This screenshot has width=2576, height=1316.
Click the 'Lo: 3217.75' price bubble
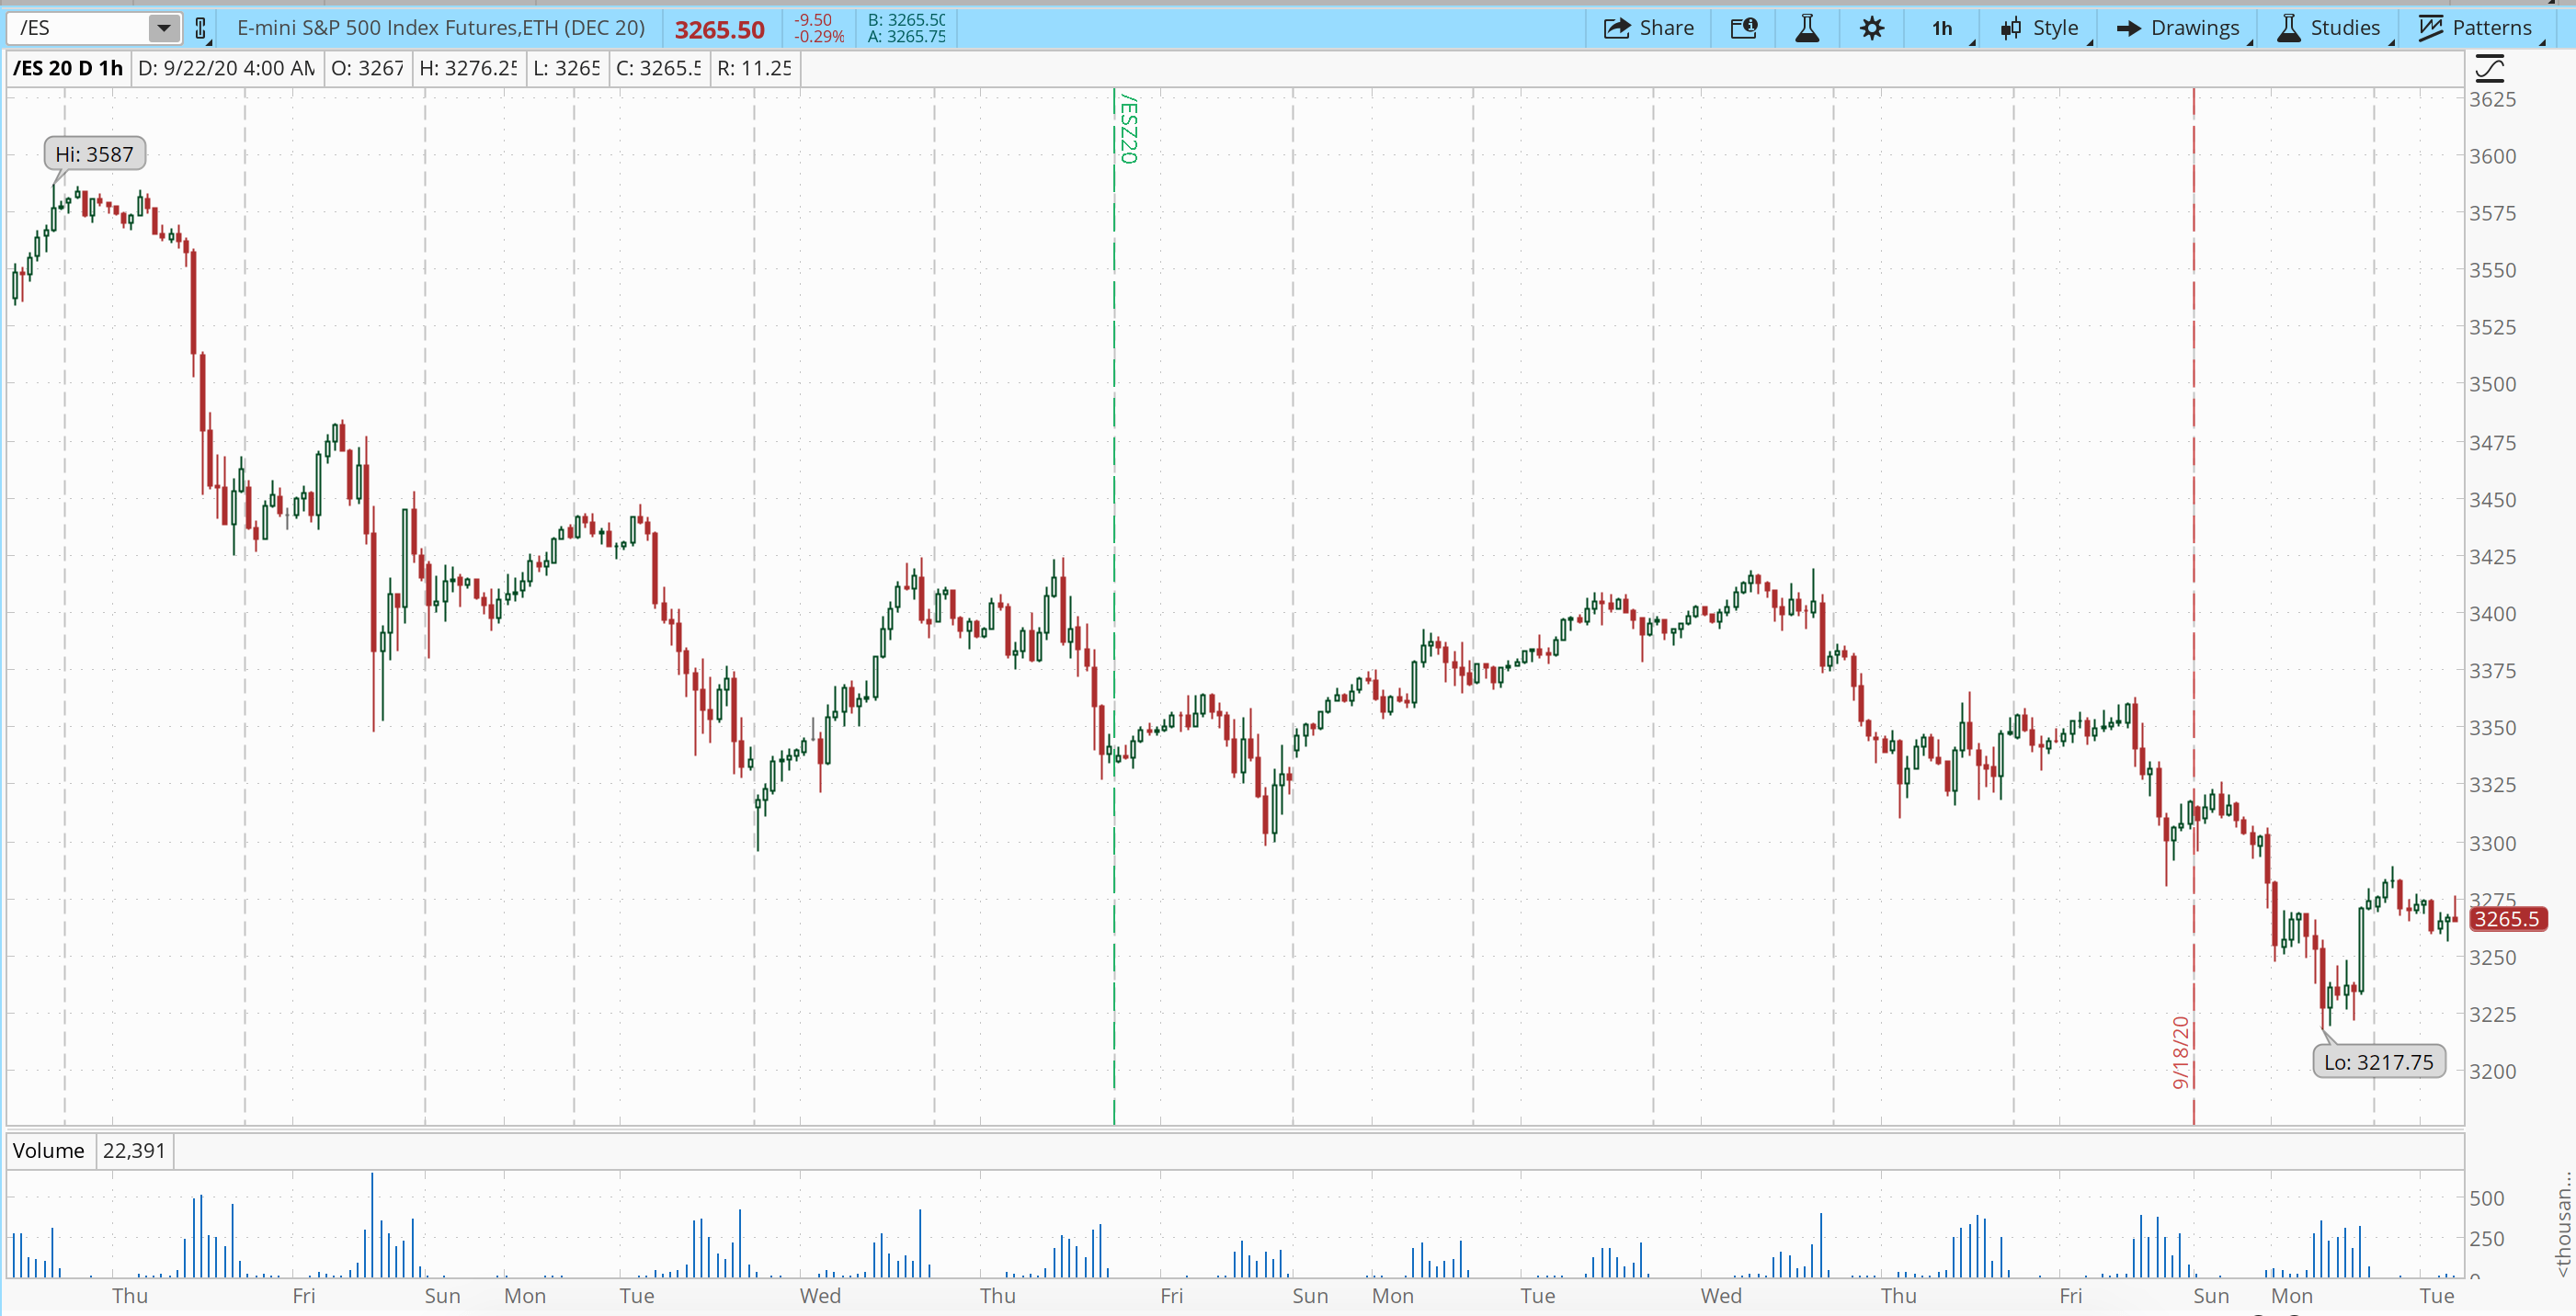click(x=2379, y=1062)
